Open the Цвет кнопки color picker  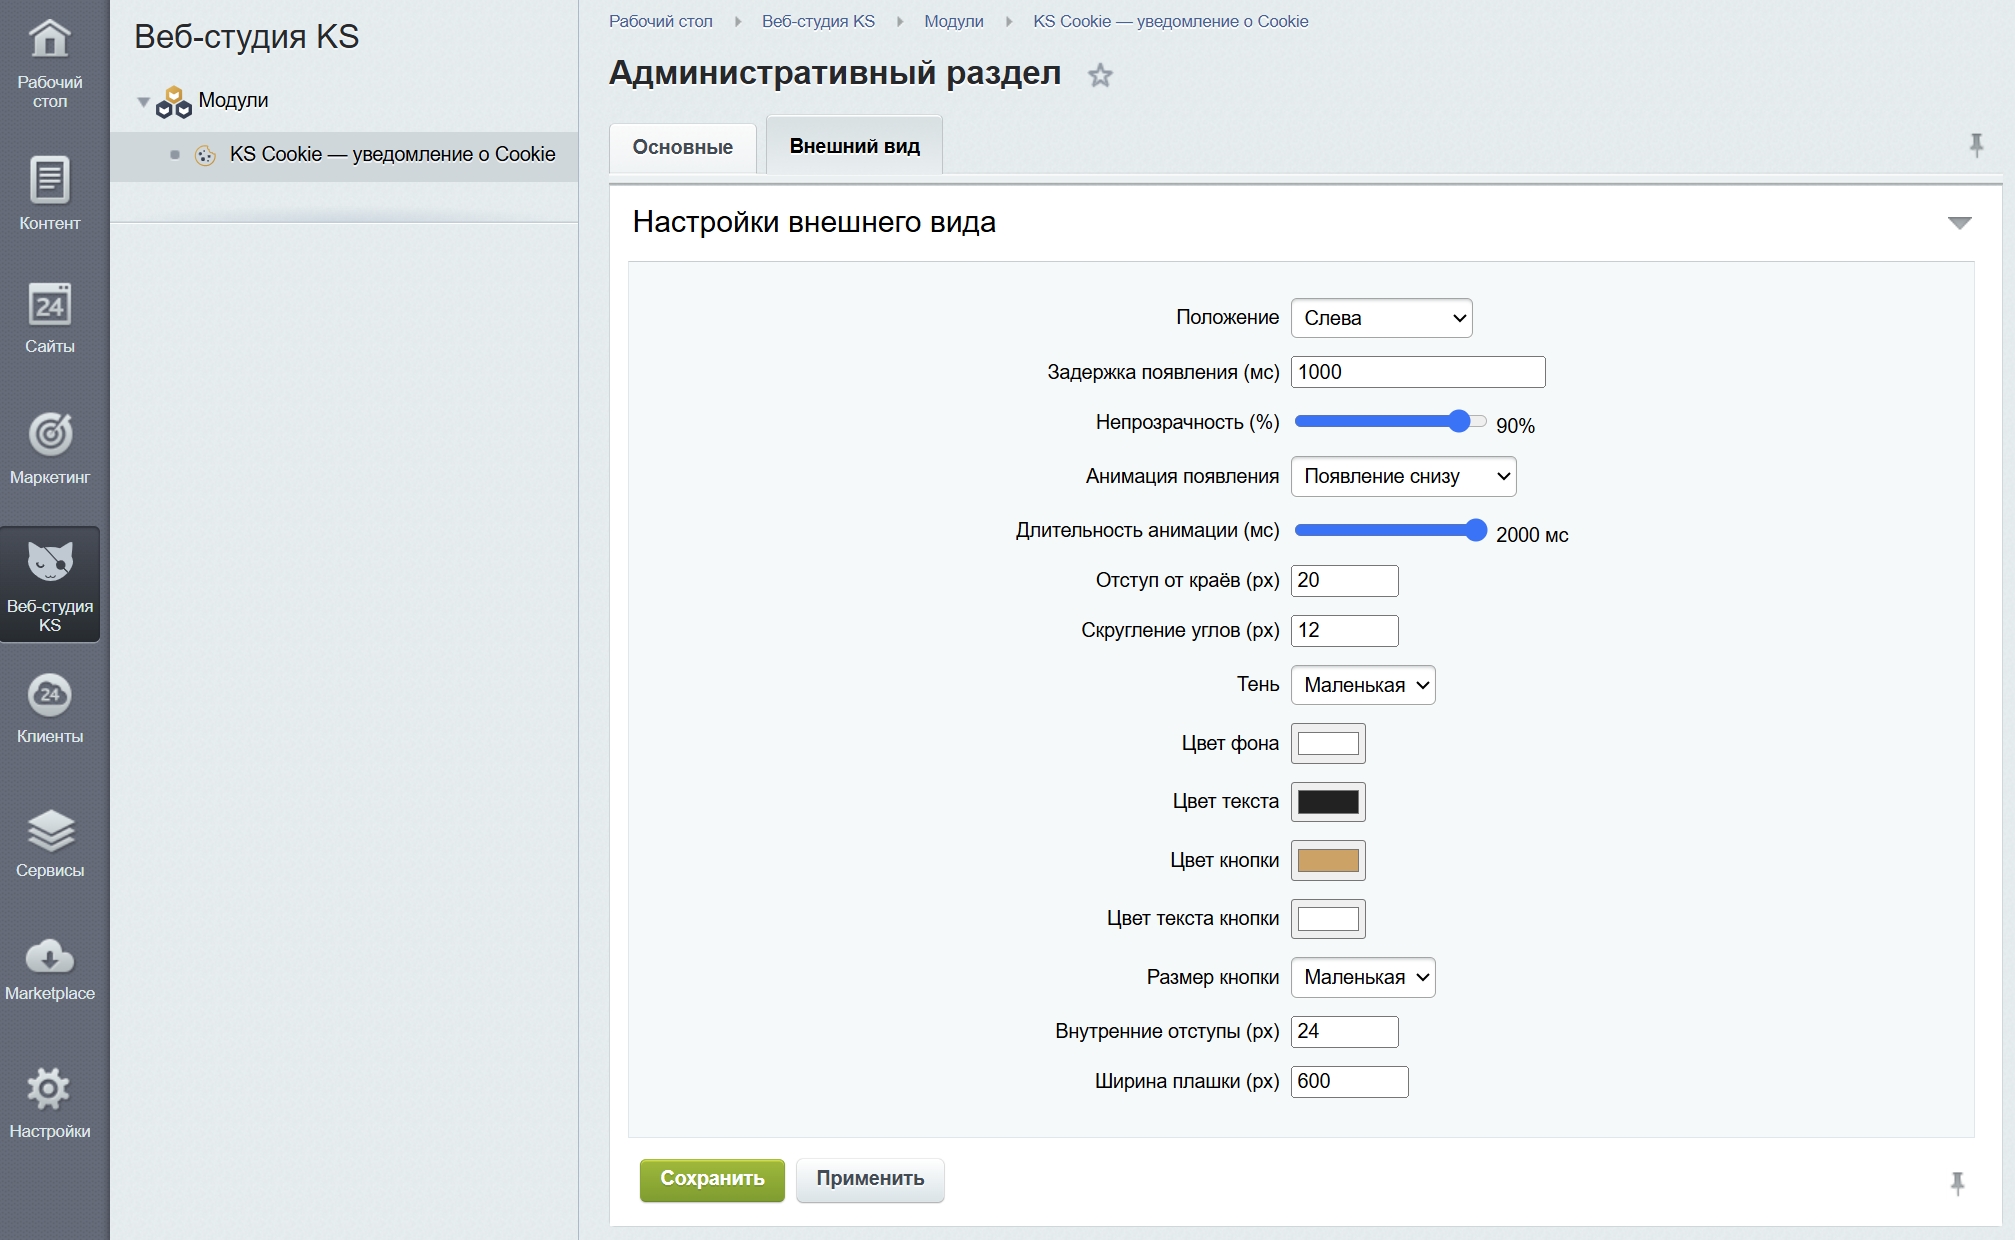click(1328, 860)
